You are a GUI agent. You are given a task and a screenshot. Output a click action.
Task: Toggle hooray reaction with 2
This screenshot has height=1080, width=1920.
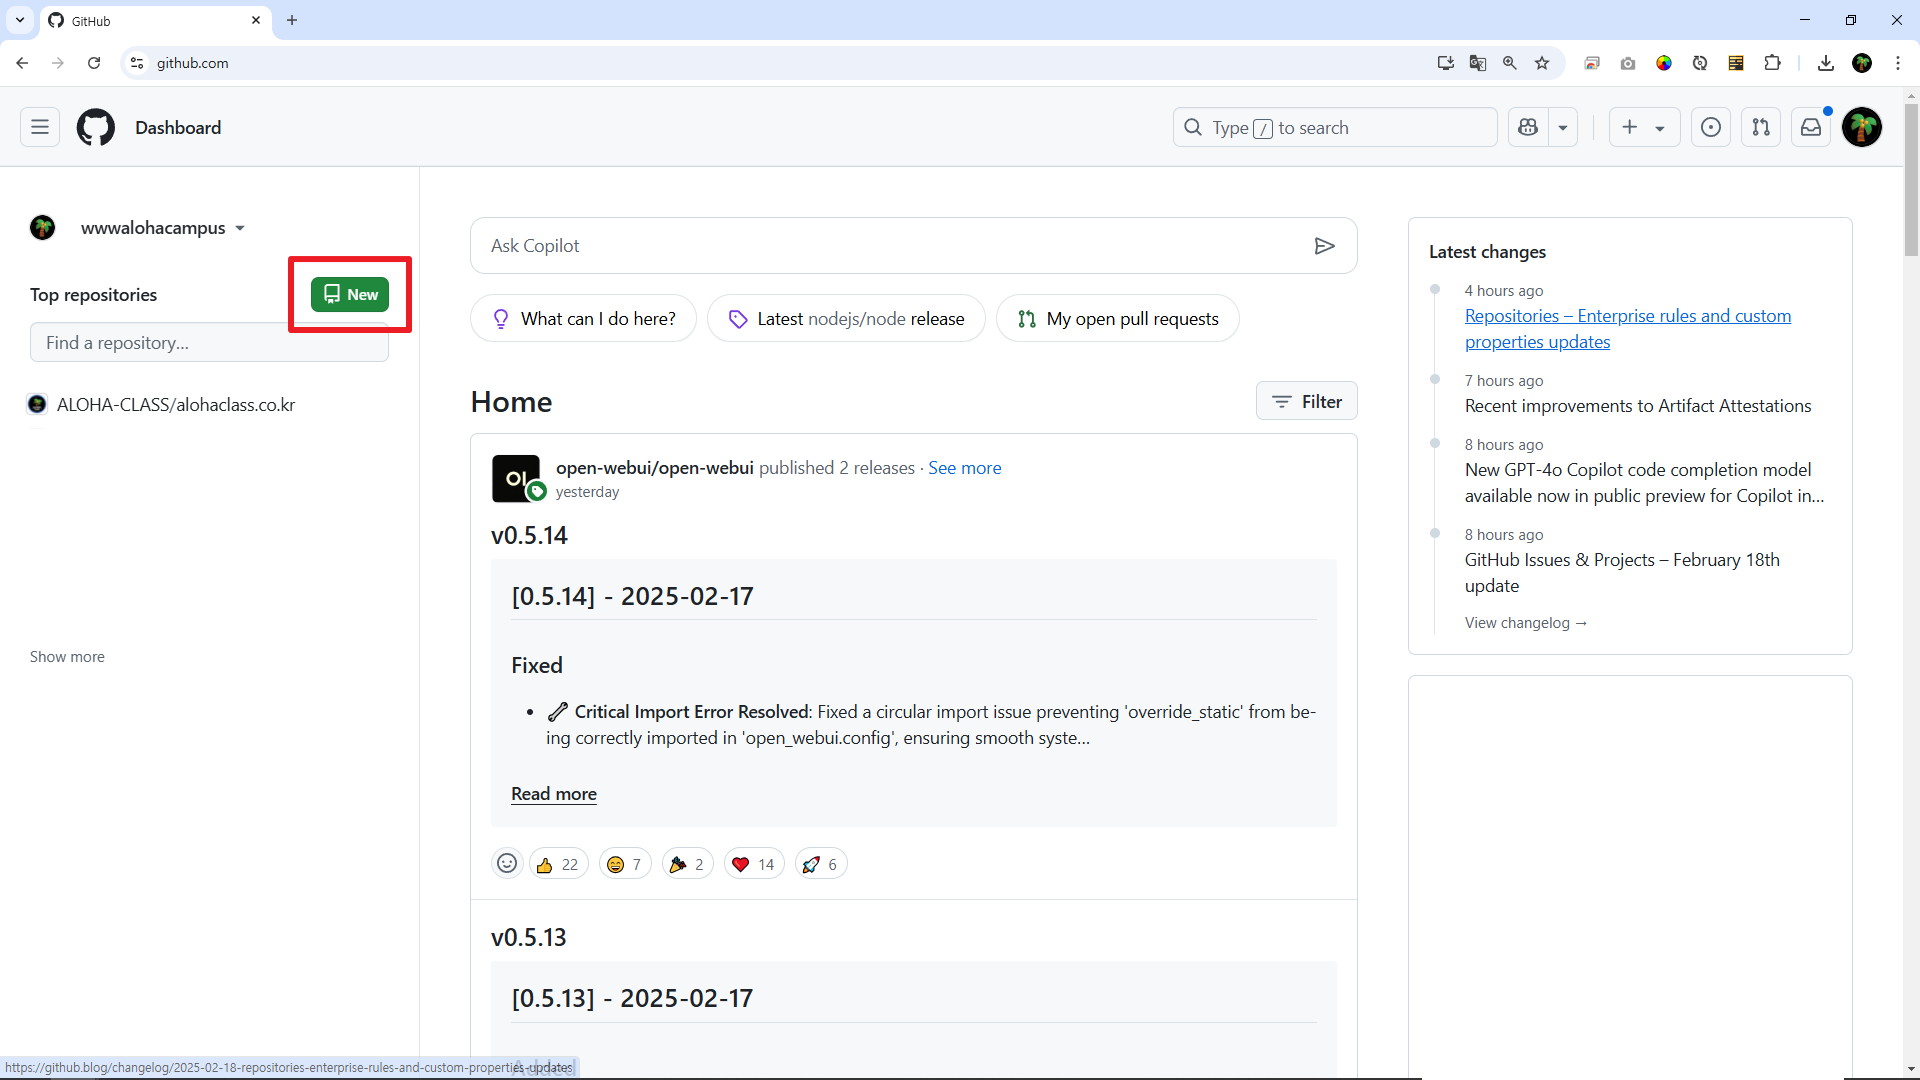point(687,864)
